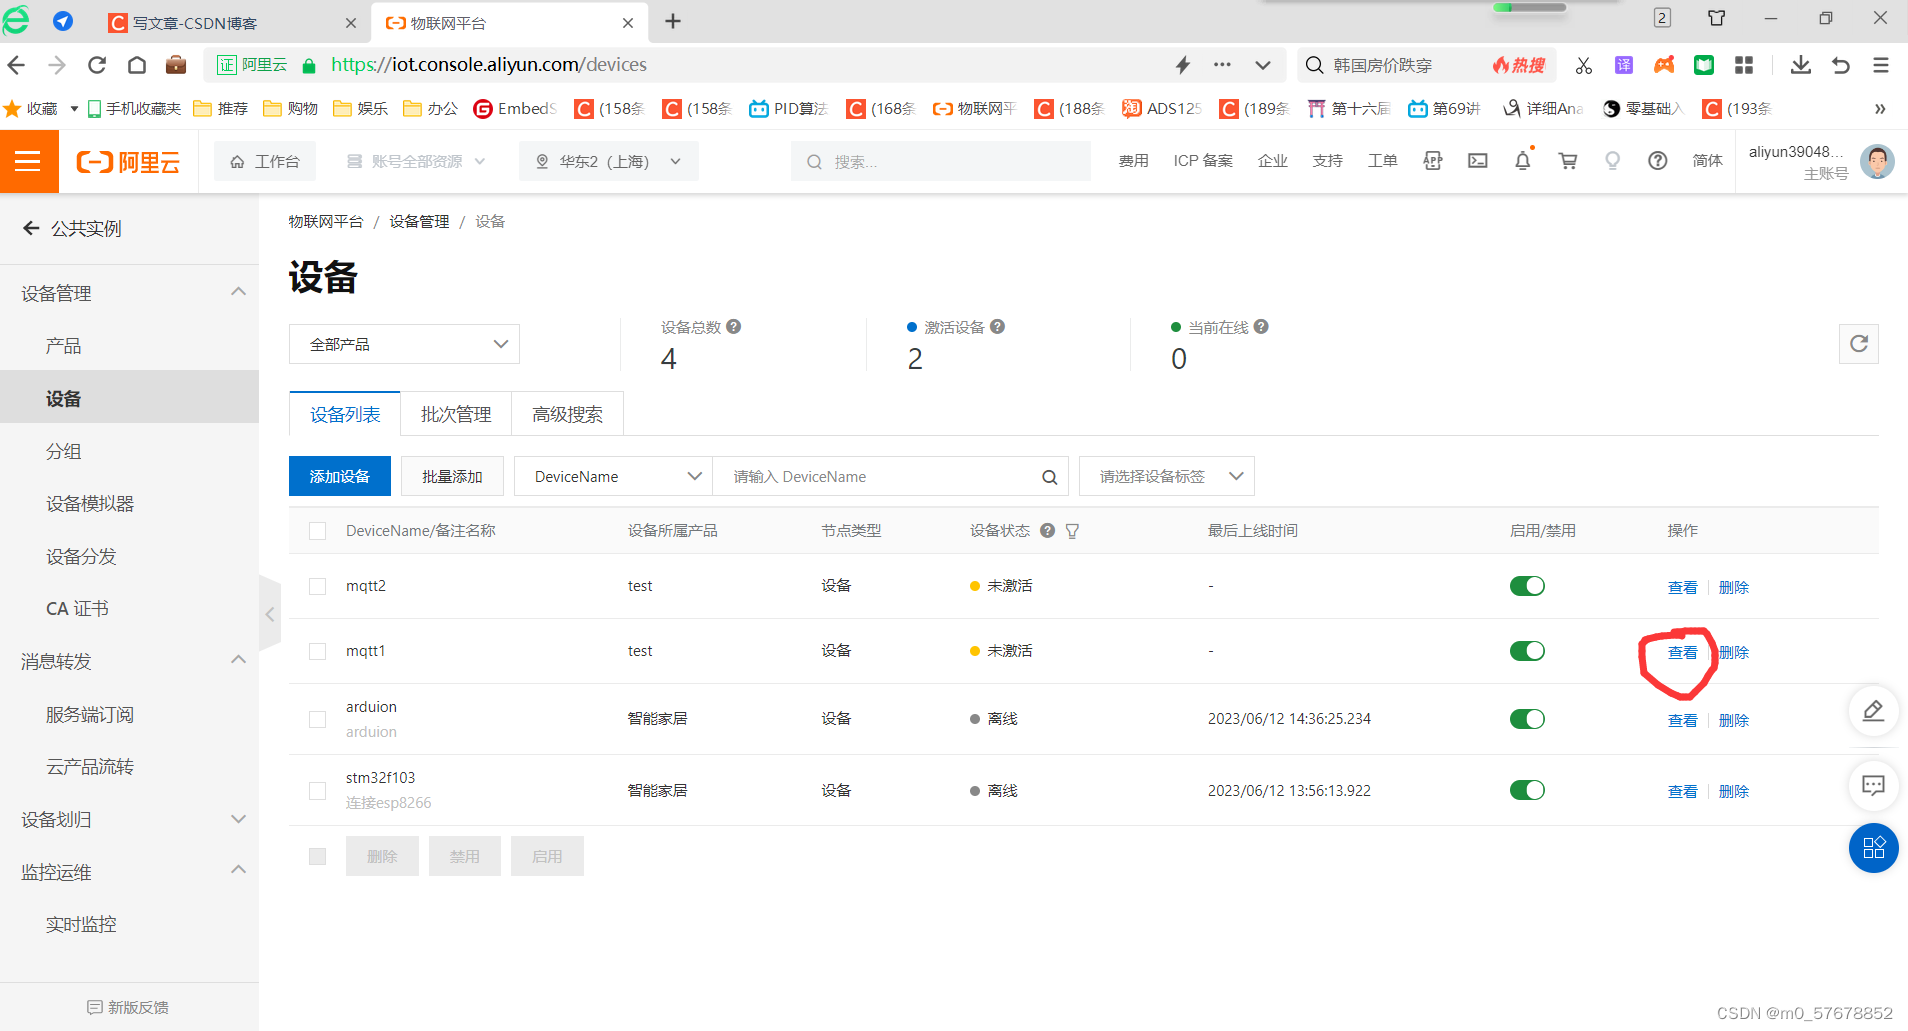Focus the top console search box
The height and width of the screenshot is (1031, 1908).
point(941,161)
